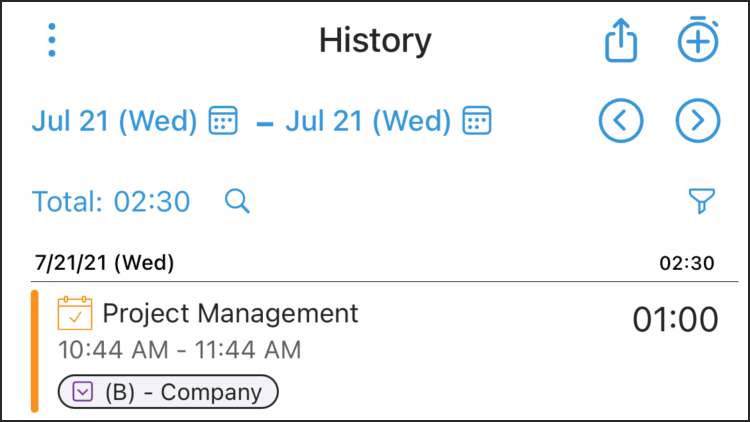Screen dimensions: 750x422
Task: Open the end date calendar picker icon
Action: [x=476, y=120]
